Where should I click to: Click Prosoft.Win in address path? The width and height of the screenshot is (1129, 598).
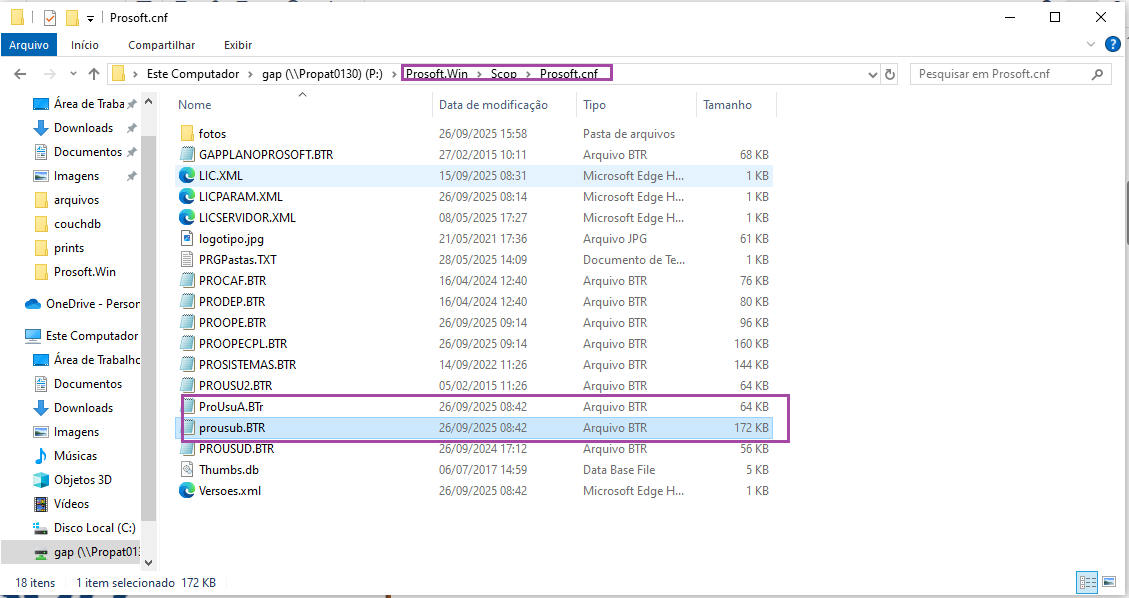pyautogui.click(x=437, y=74)
